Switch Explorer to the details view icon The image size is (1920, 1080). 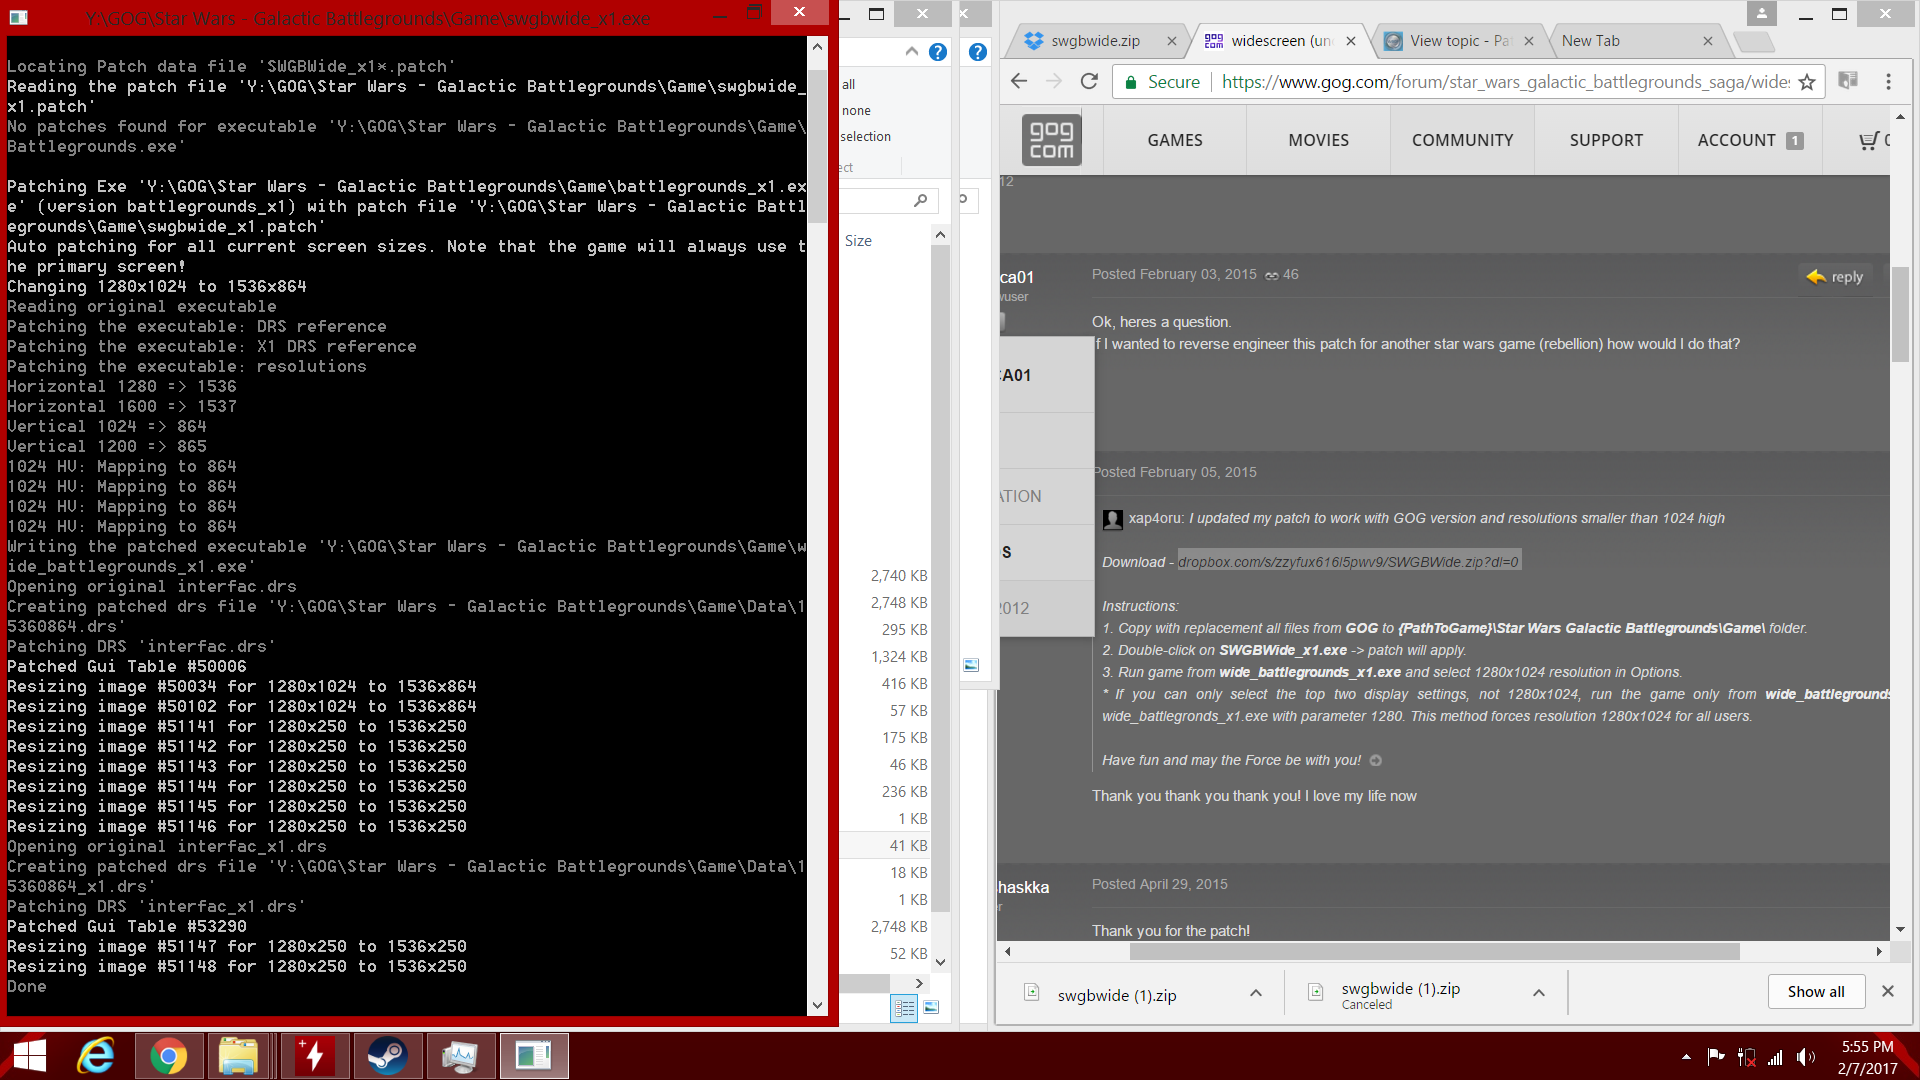coord(904,1008)
